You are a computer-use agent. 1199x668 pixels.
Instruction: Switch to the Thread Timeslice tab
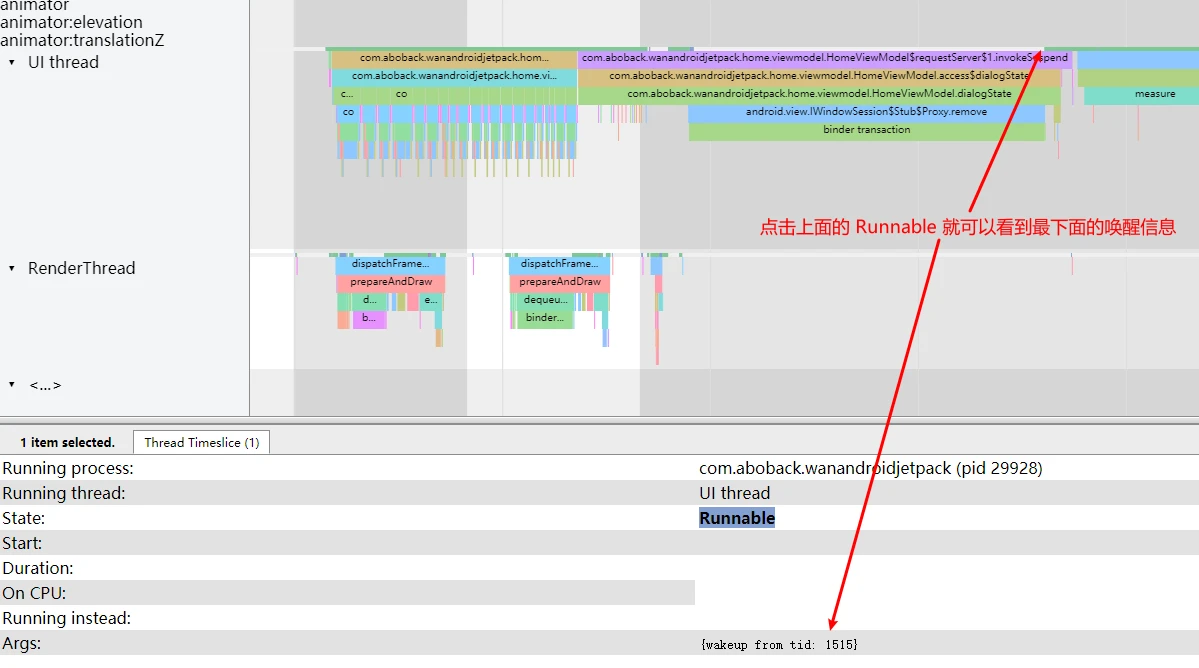(200, 441)
